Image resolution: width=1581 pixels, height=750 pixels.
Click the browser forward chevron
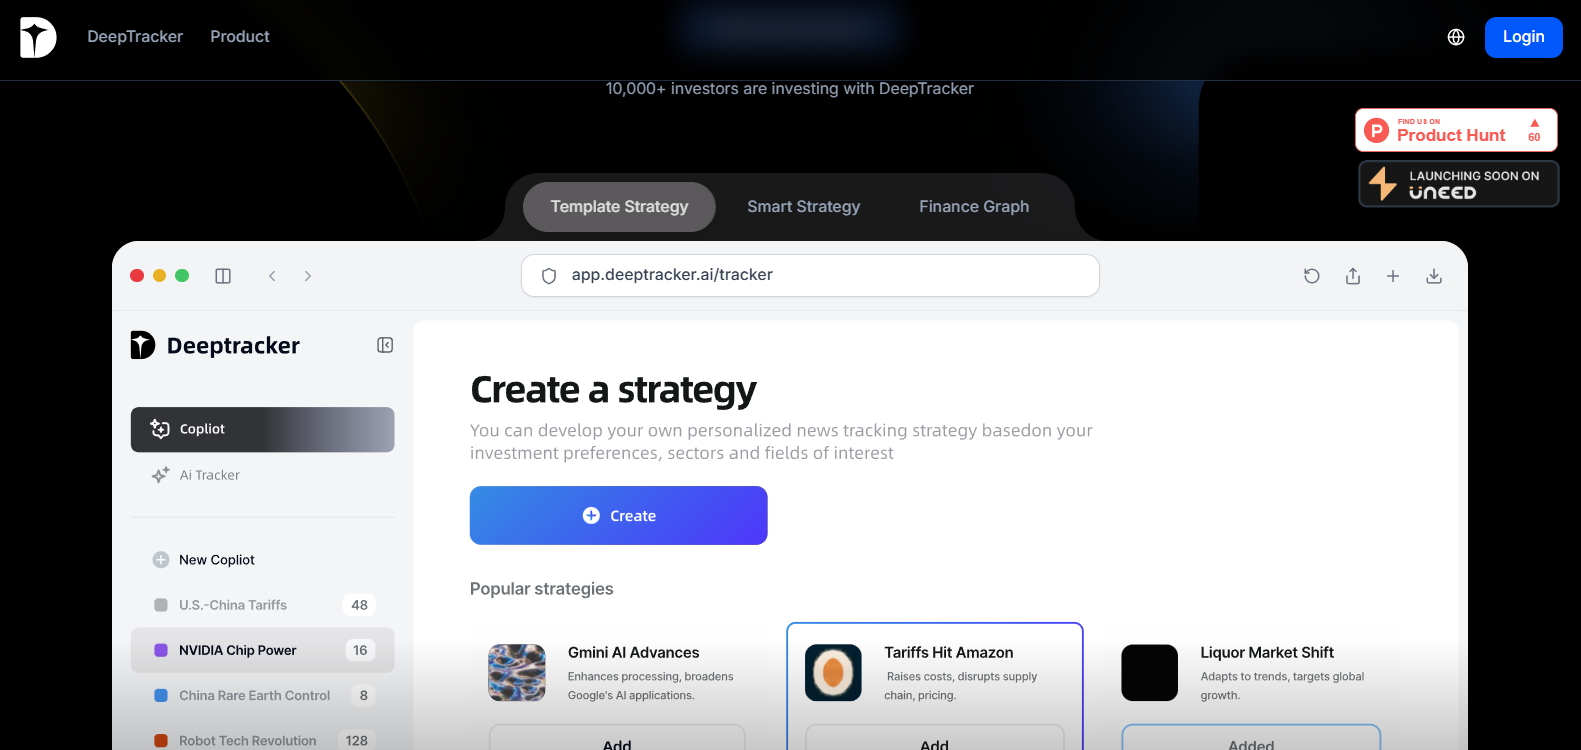click(x=308, y=276)
